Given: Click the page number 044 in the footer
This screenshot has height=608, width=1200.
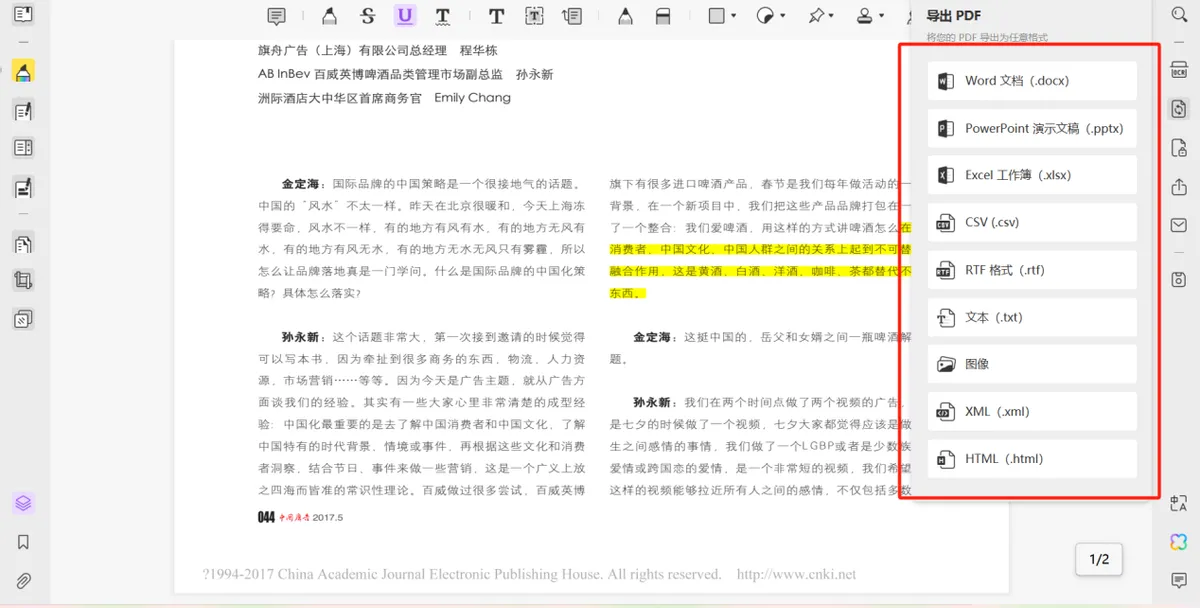Looking at the screenshot, I should coord(266,518).
